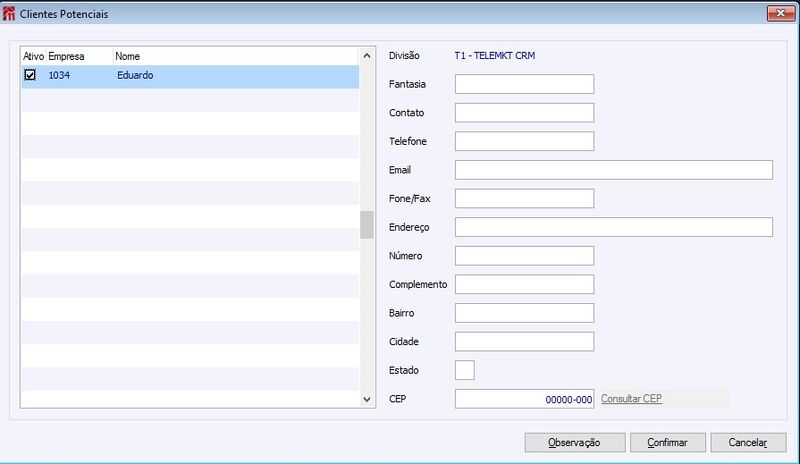Confirm with the Confirmar button

[x=667, y=443]
